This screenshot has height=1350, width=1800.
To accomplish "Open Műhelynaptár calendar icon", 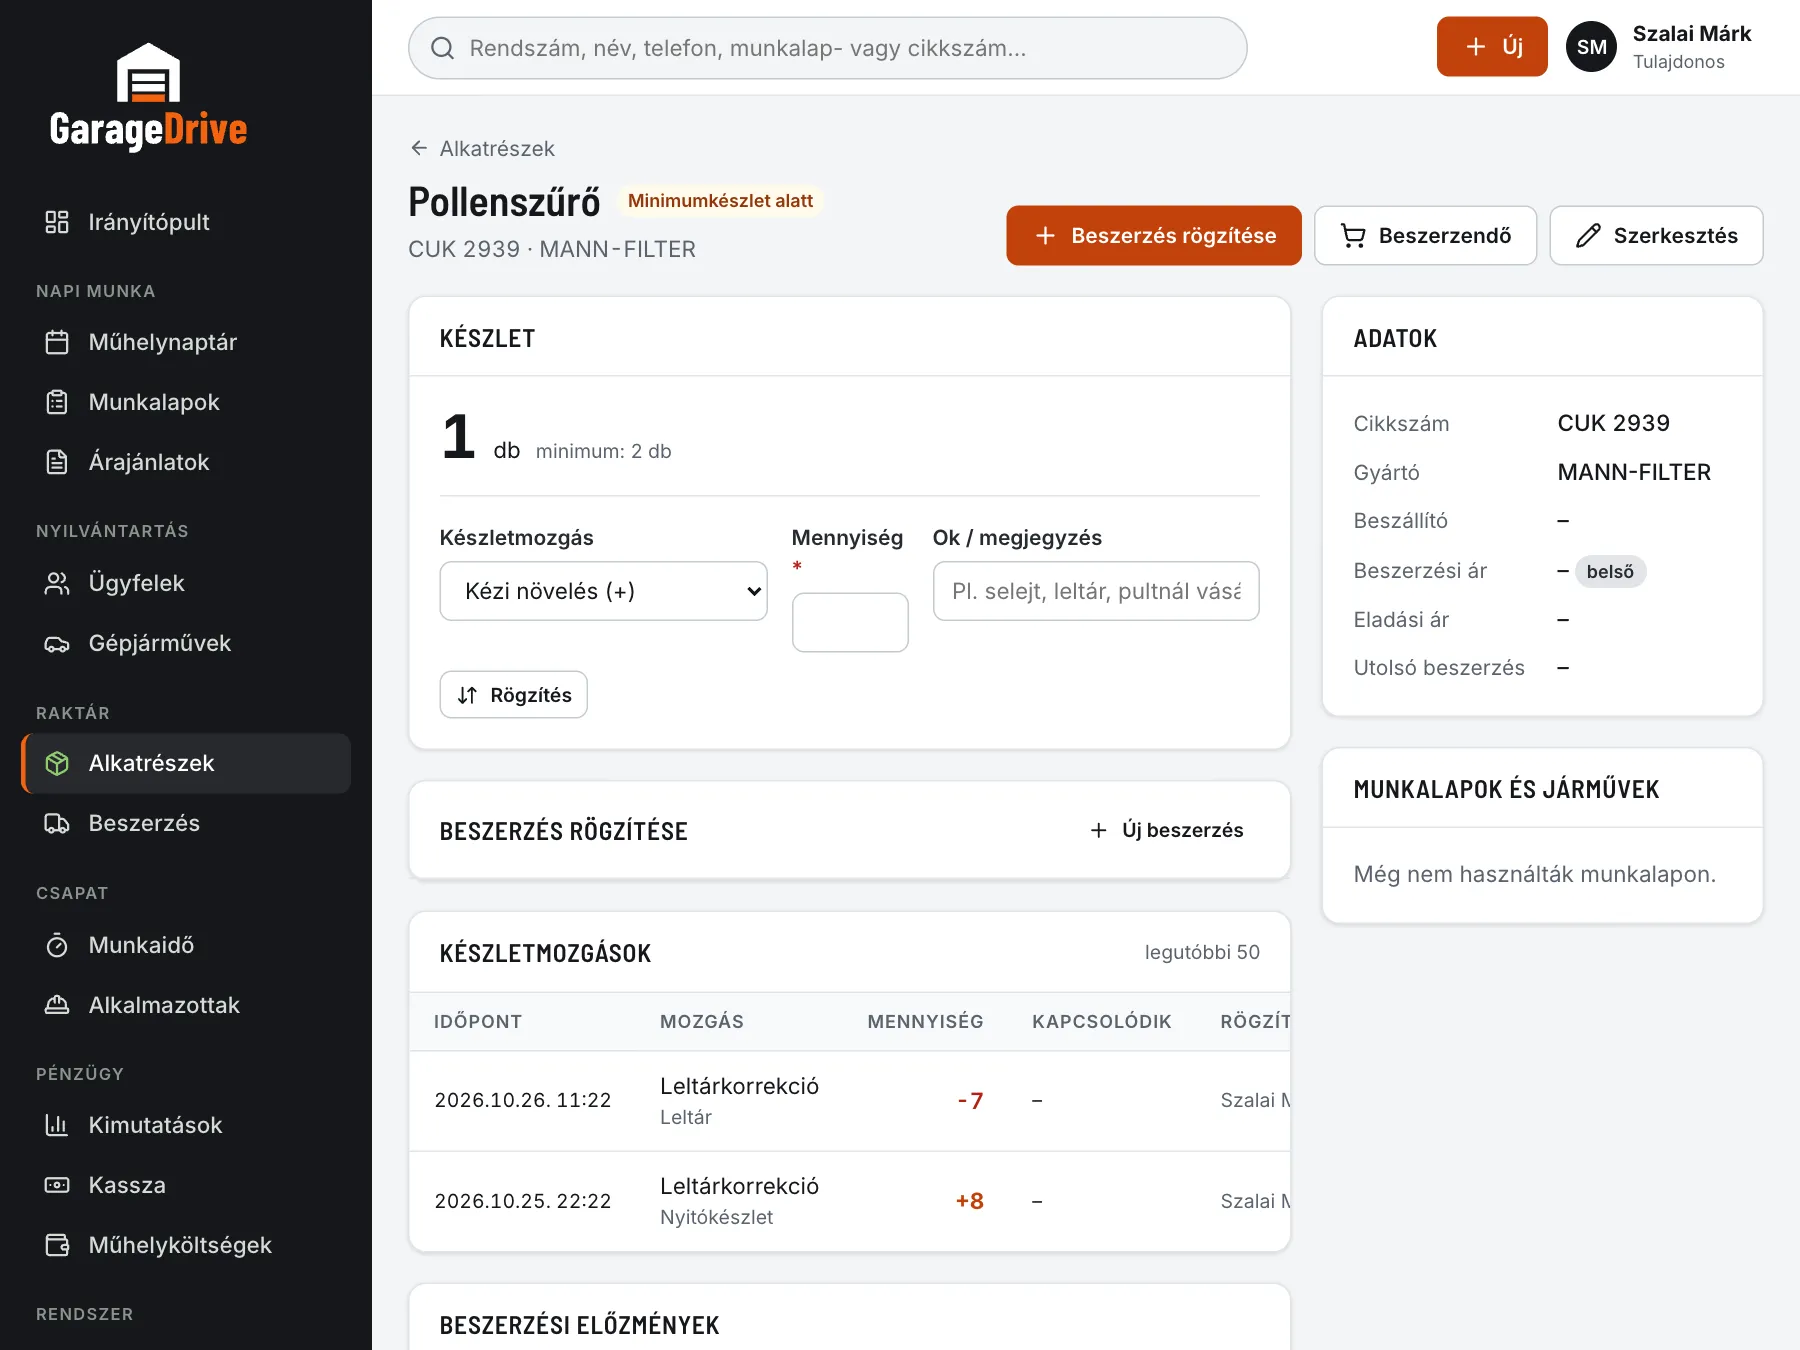I will [x=57, y=342].
